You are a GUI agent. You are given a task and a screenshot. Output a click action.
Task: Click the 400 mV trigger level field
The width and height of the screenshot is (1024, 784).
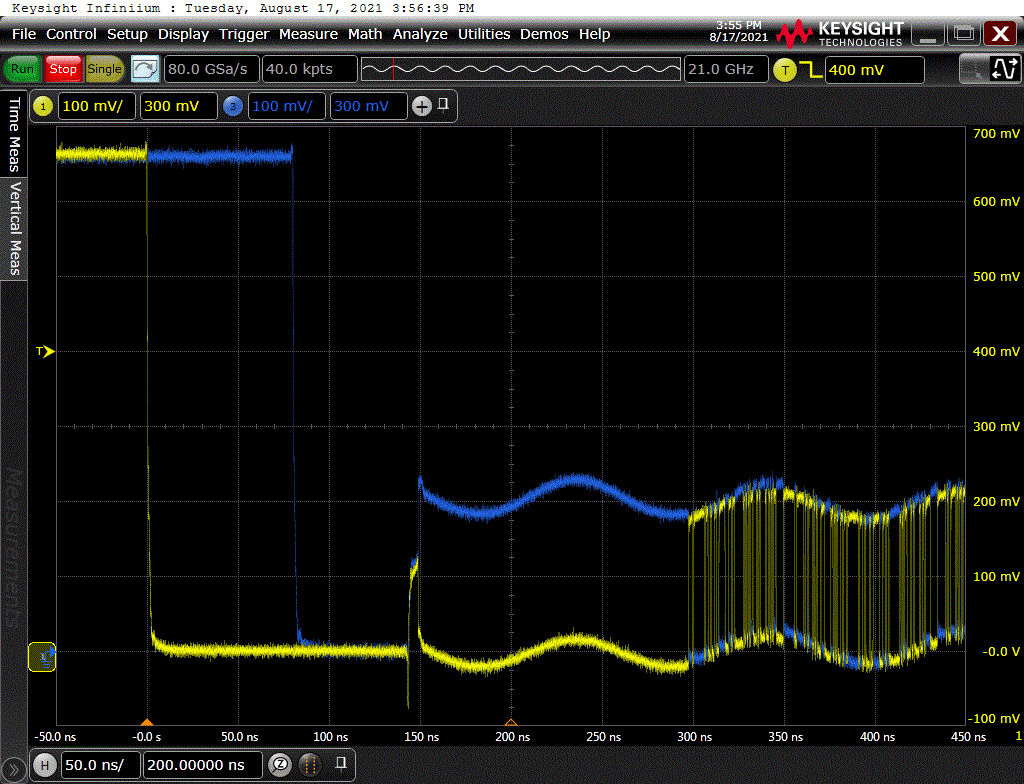tap(874, 70)
